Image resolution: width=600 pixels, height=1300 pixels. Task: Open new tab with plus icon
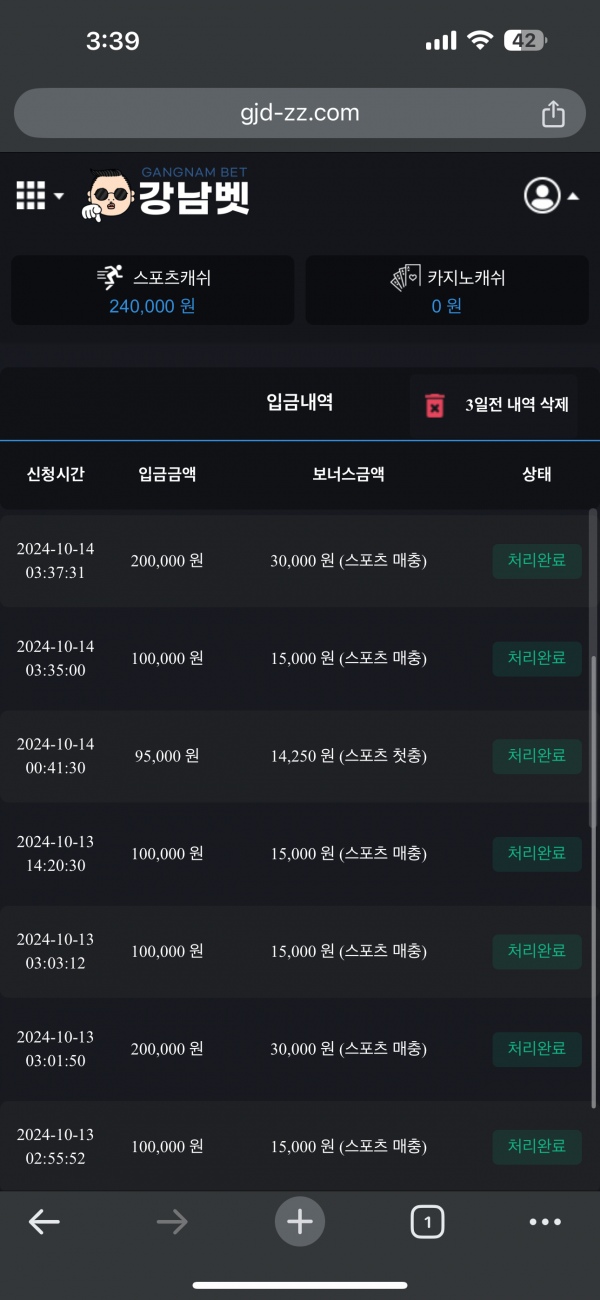(300, 1221)
